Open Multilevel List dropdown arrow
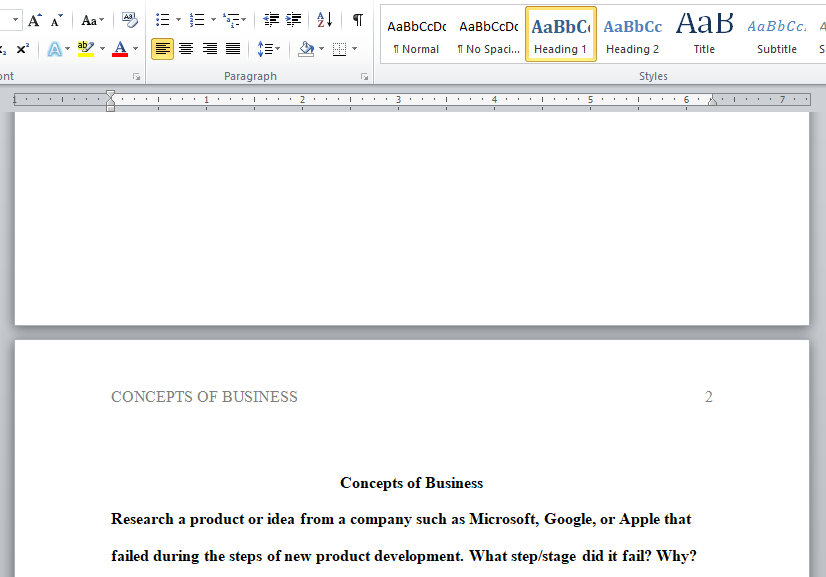The image size is (826, 577). [243, 20]
